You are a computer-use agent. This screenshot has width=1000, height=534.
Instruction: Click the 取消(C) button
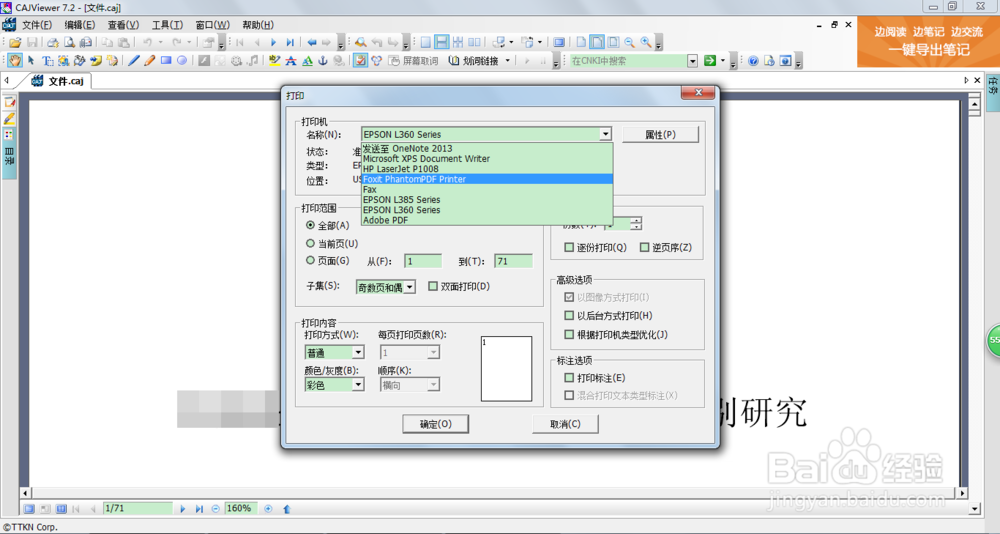pyautogui.click(x=565, y=424)
